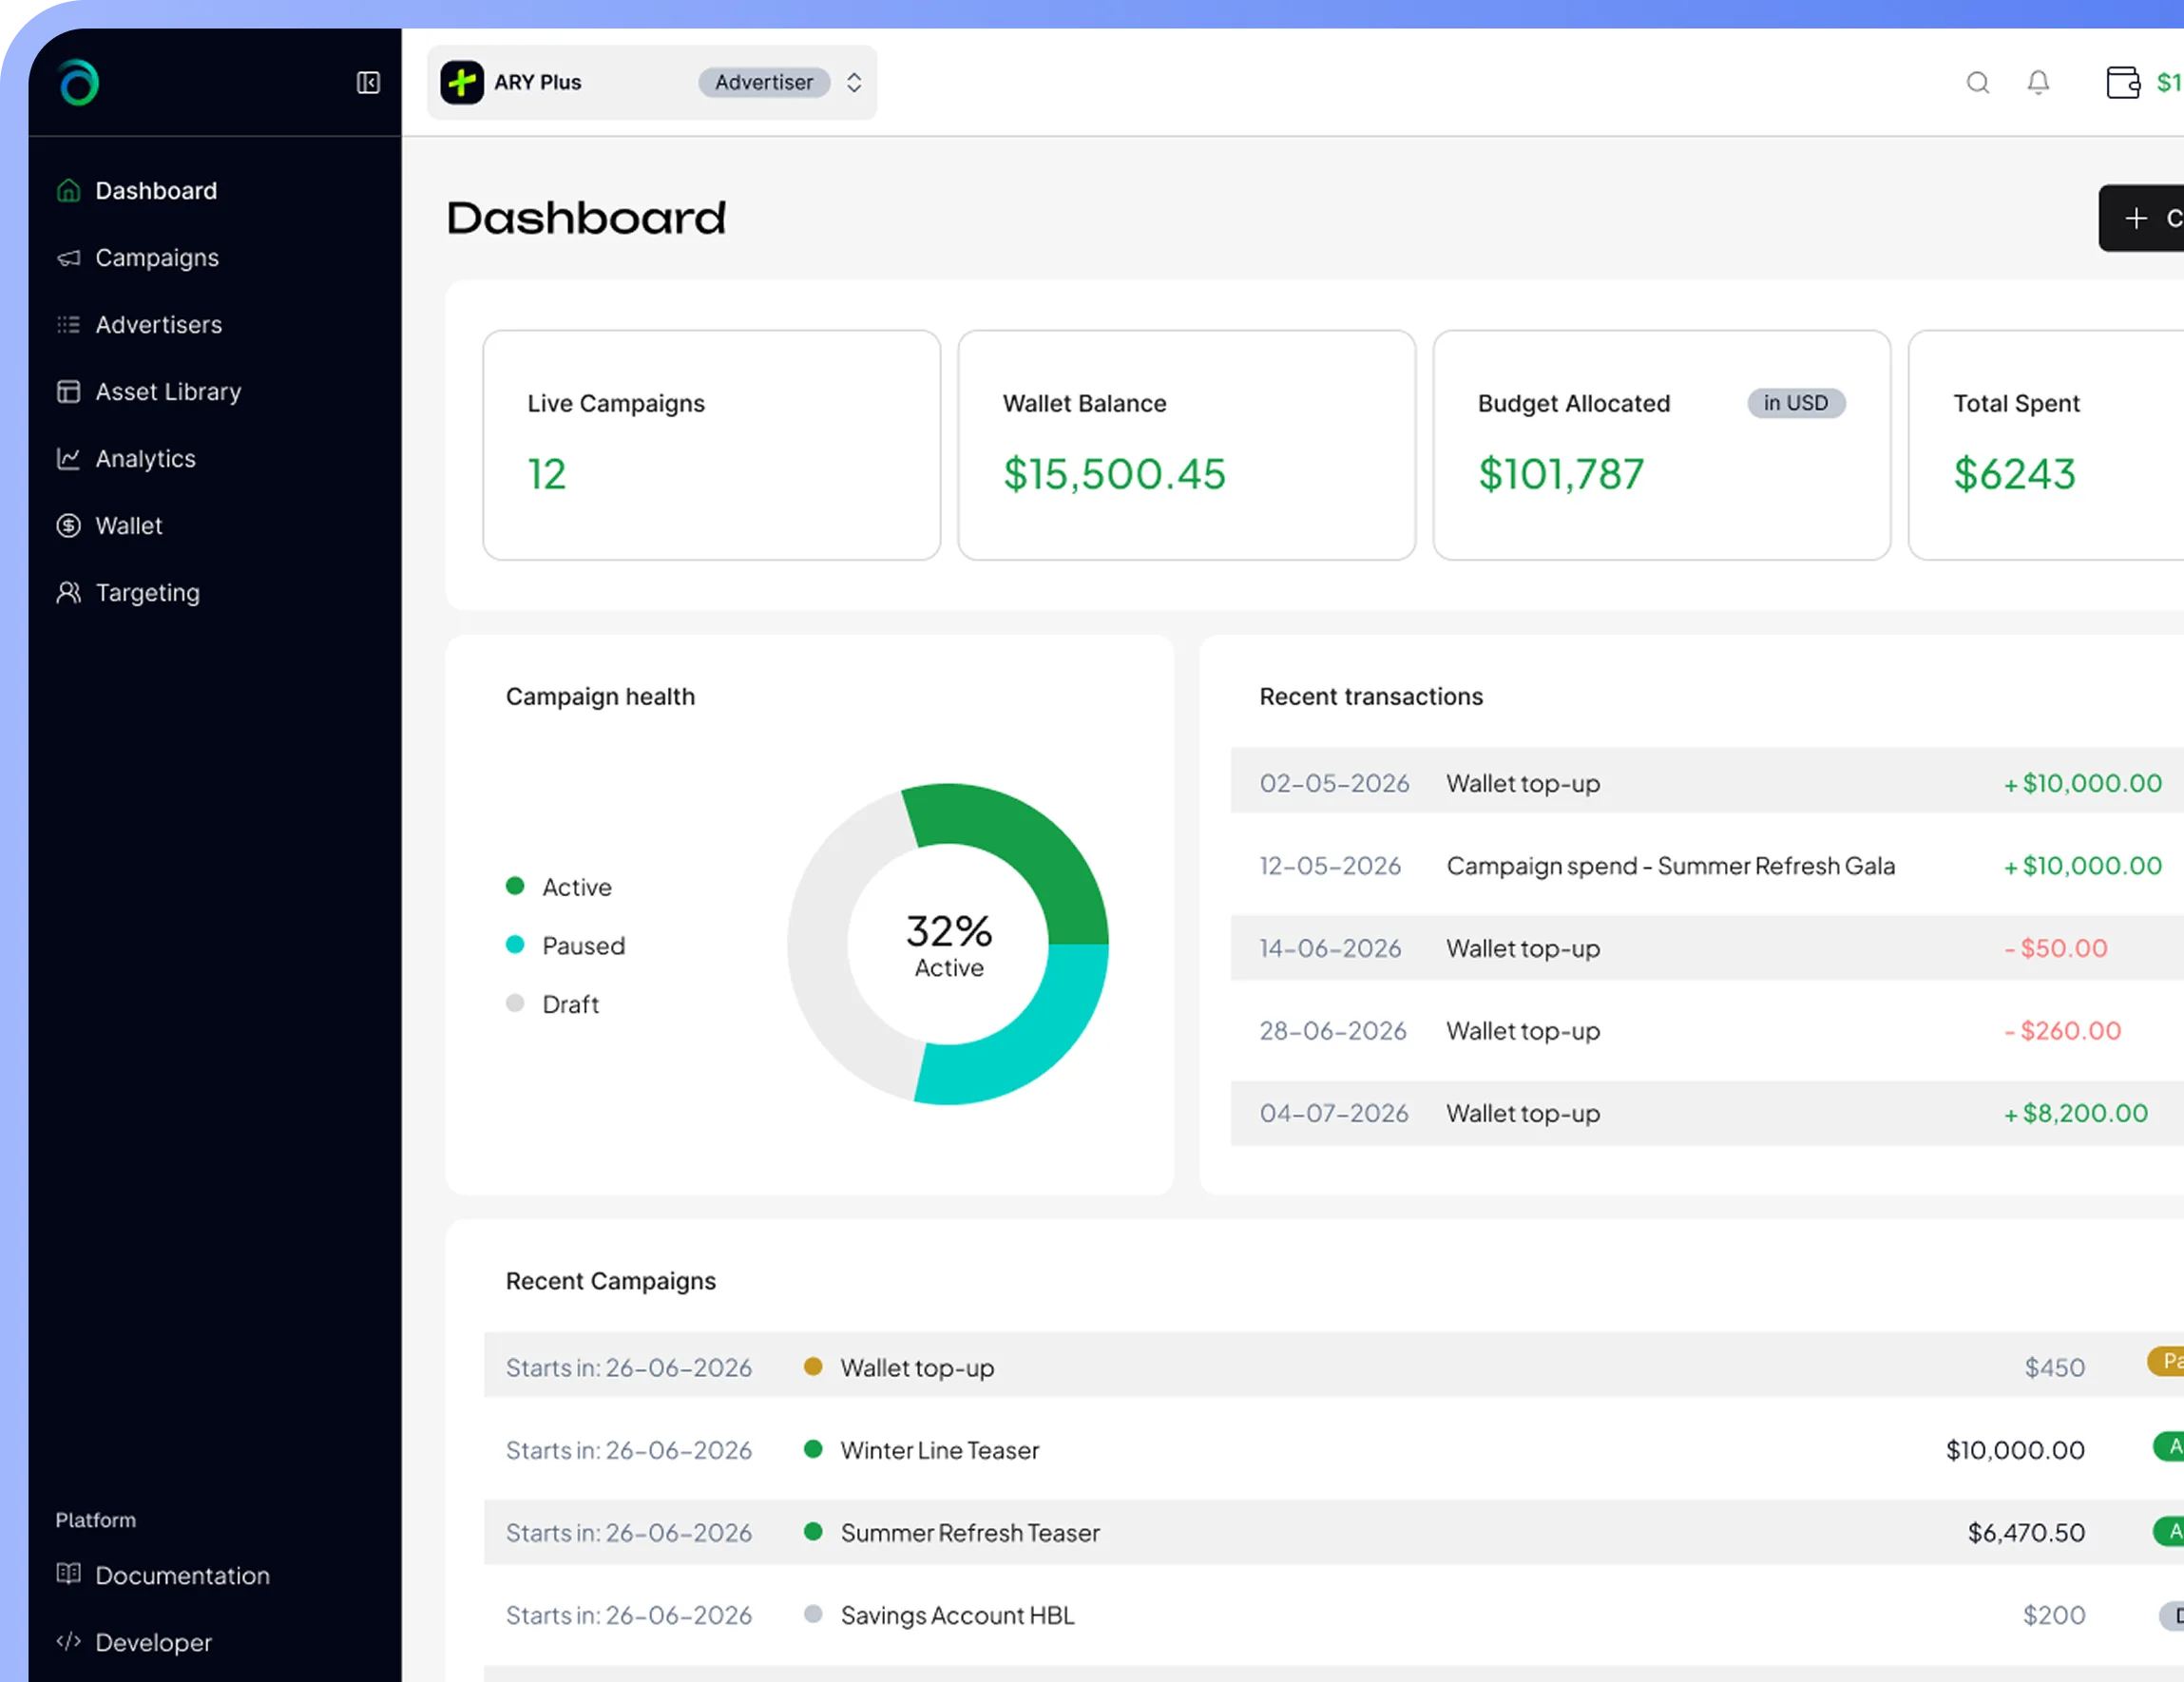Click the 'Recent transactions' heading
This screenshot has height=1682, width=2184.
point(1371,696)
